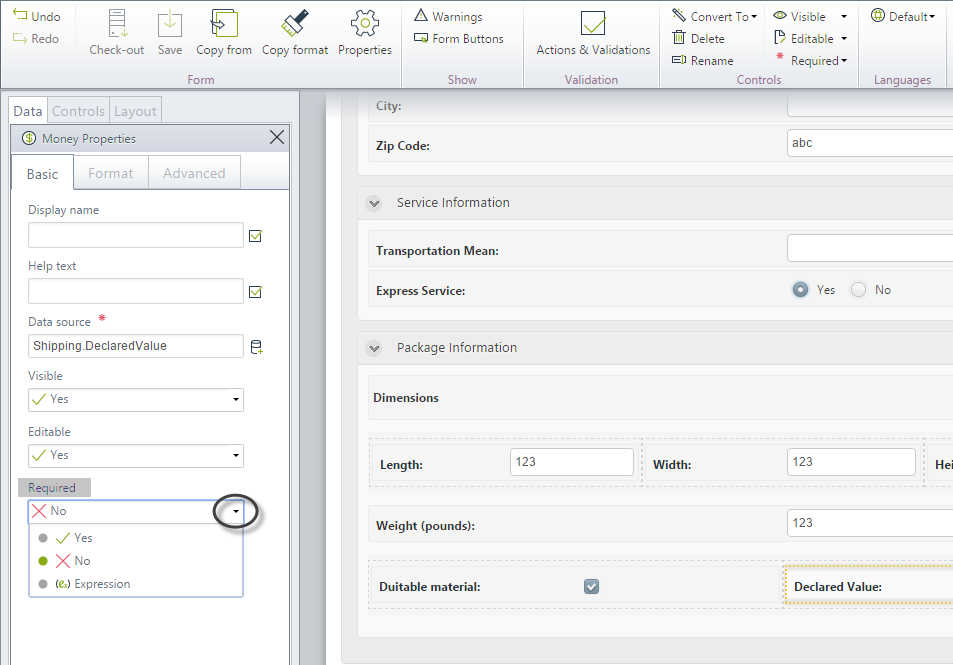This screenshot has height=665, width=953.
Task: Open the Visible property dropdown
Action: (x=136, y=399)
